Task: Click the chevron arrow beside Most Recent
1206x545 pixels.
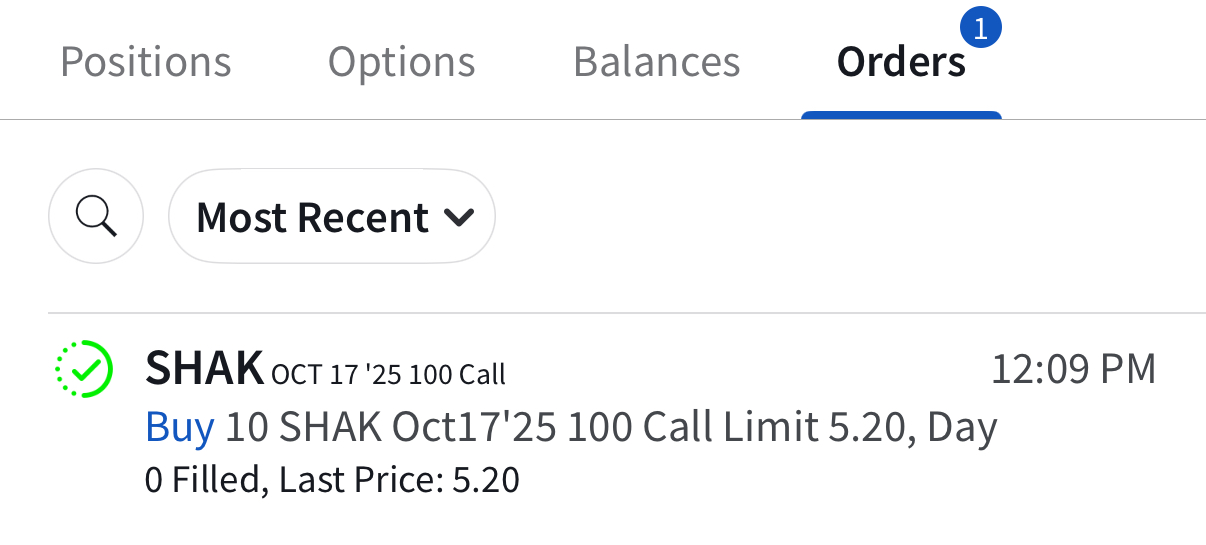Action: (459, 218)
